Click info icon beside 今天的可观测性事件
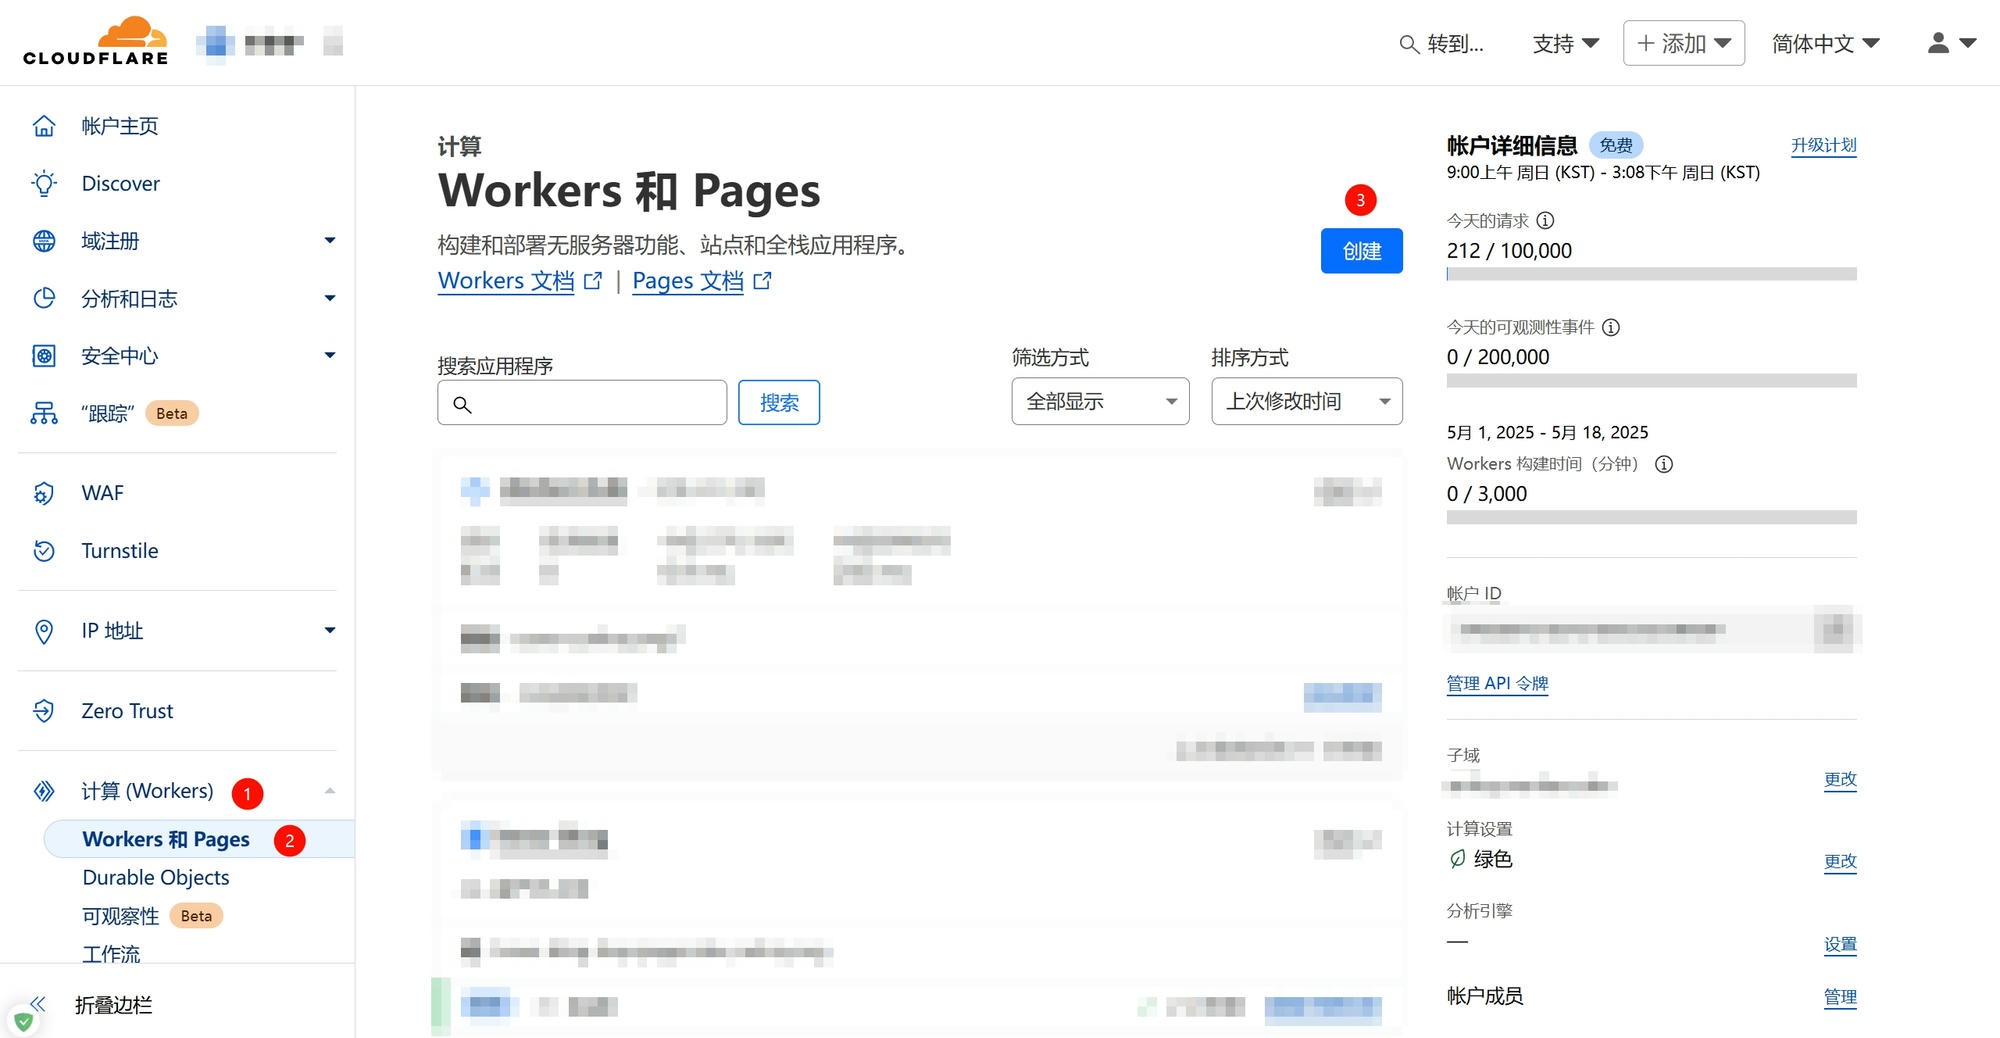The width and height of the screenshot is (2000, 1038). click(1611, 327)
